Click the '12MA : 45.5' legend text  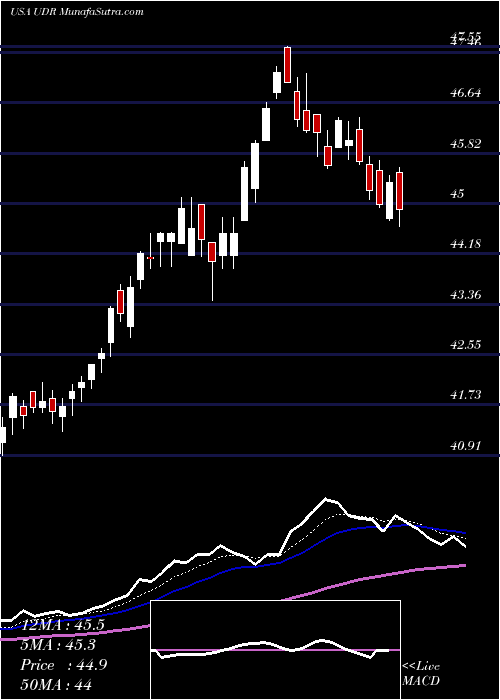[62, 625]
